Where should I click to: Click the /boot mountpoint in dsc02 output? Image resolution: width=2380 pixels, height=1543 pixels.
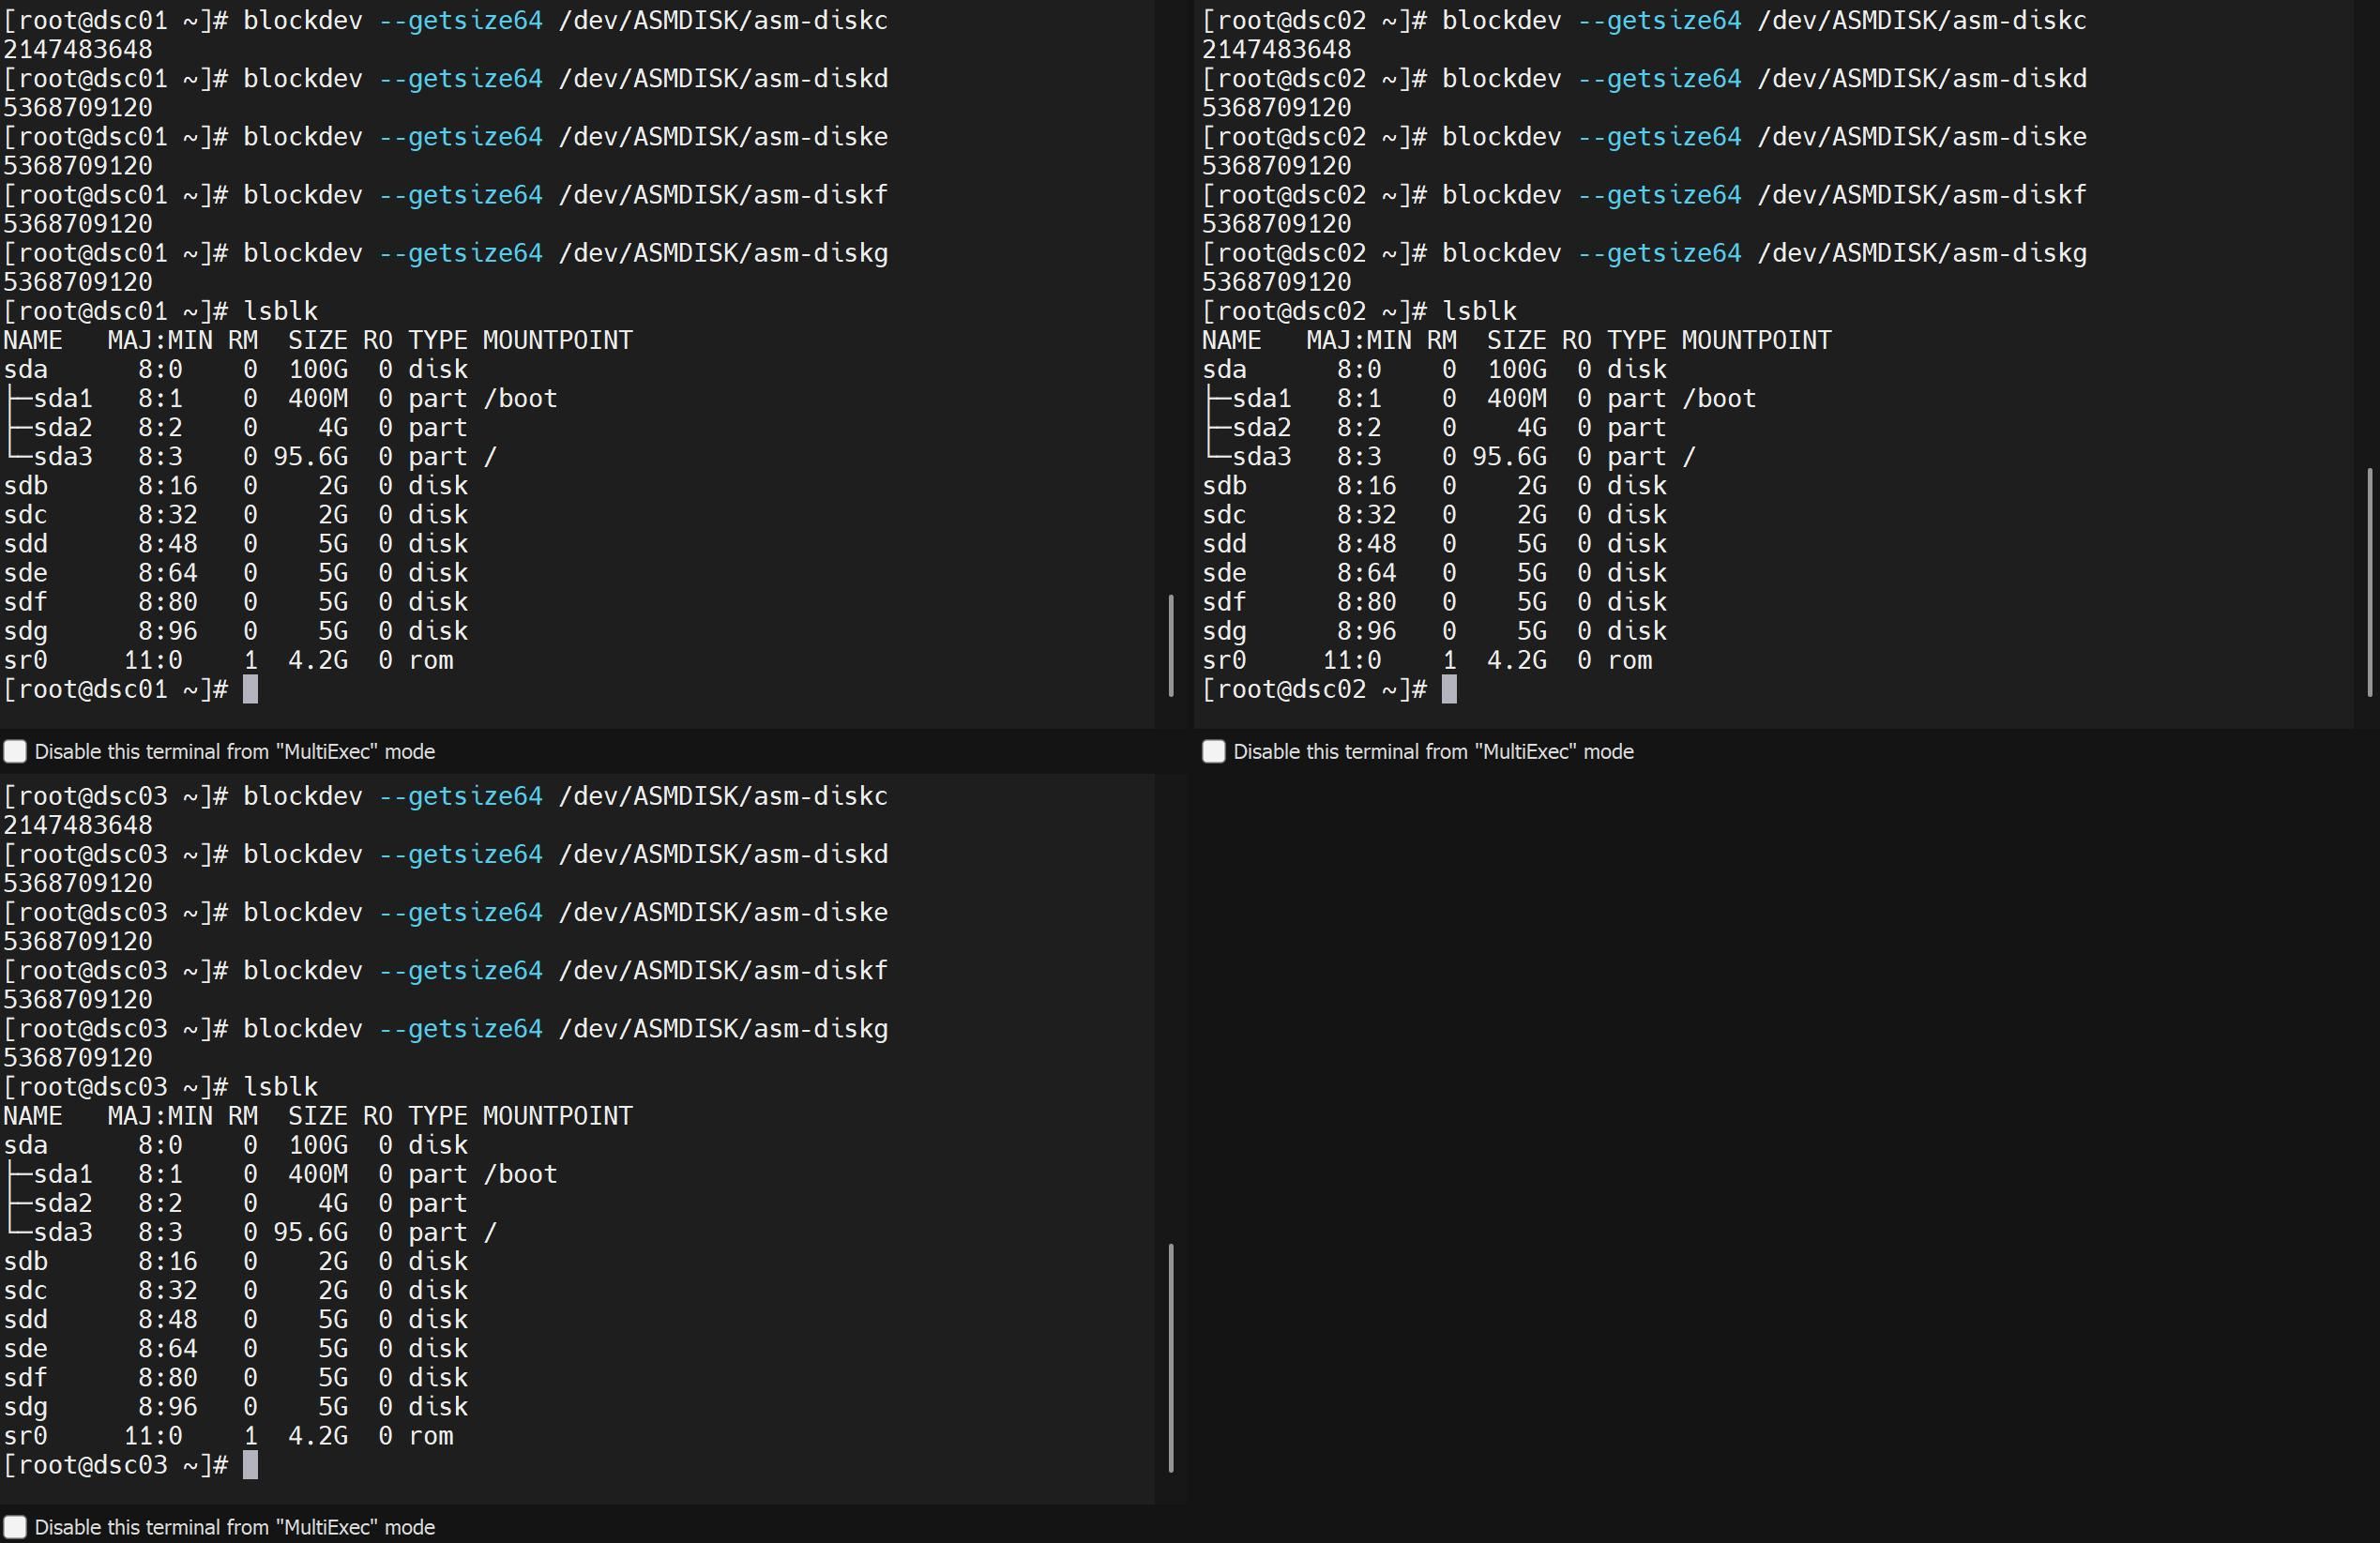(1718, 398)
